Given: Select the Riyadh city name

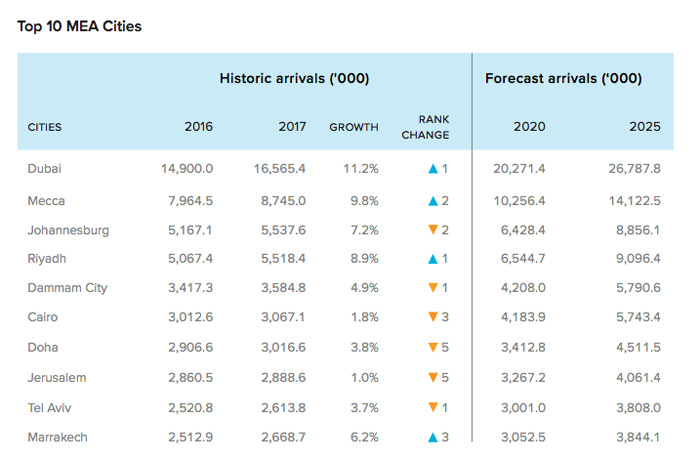Looking at the screenshot, I should 47,259.
